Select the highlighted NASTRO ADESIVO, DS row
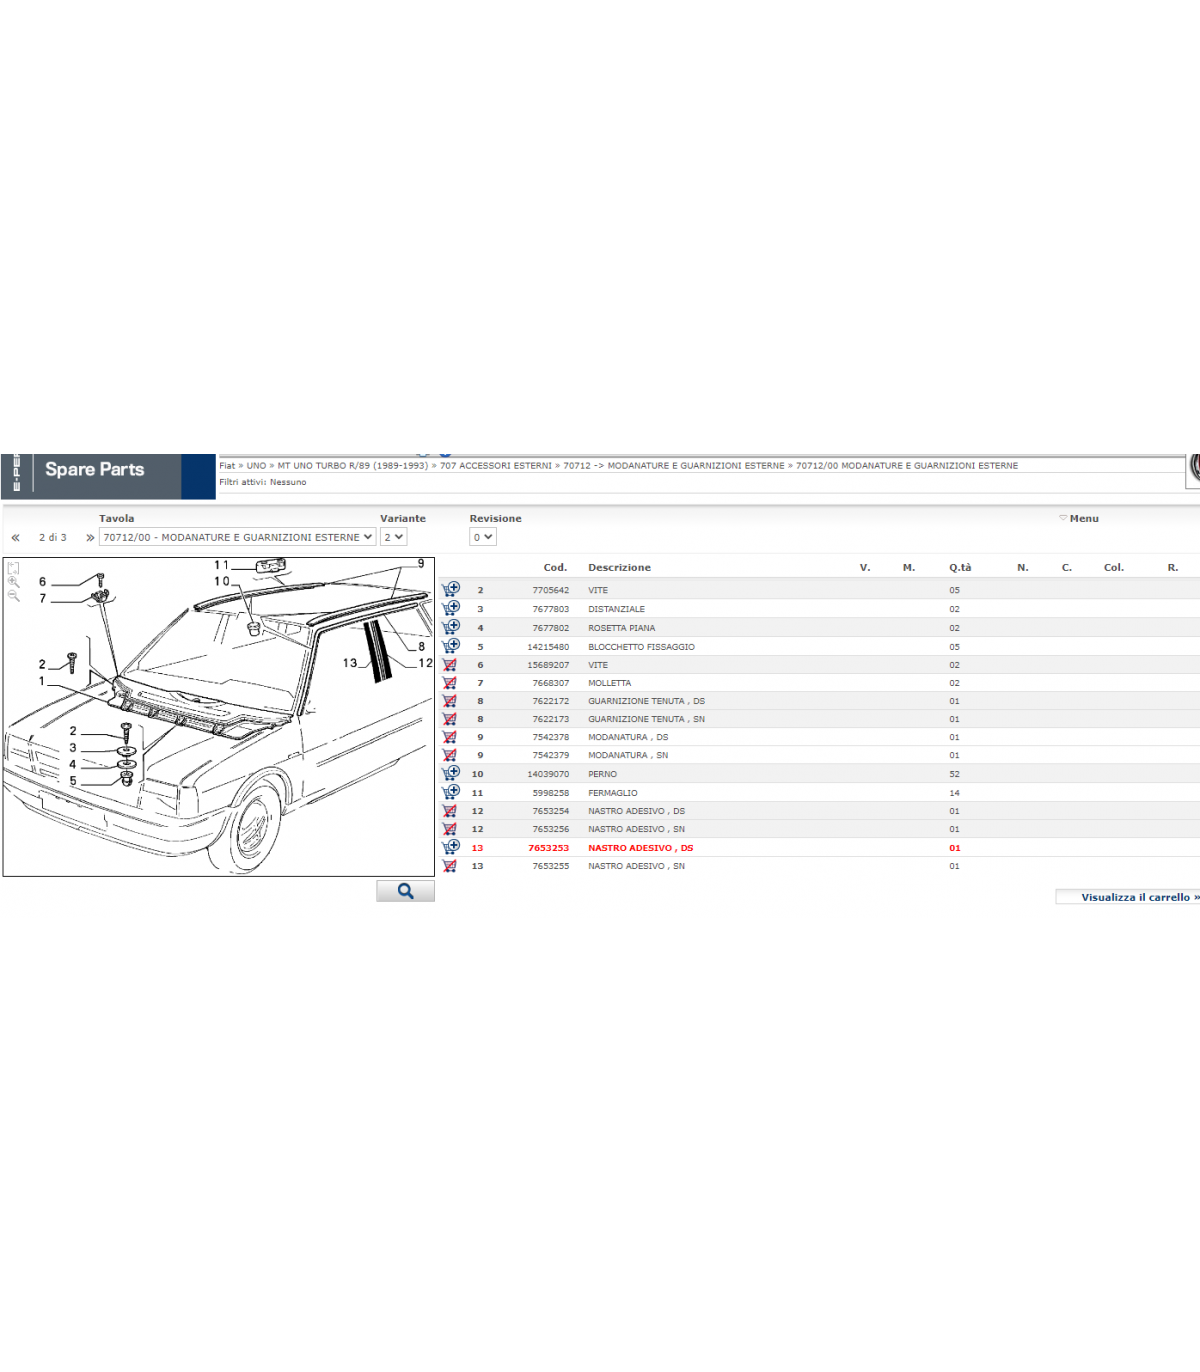Image resolution: width=1200 pixels, height=1372 pixels. pos(640,848)
